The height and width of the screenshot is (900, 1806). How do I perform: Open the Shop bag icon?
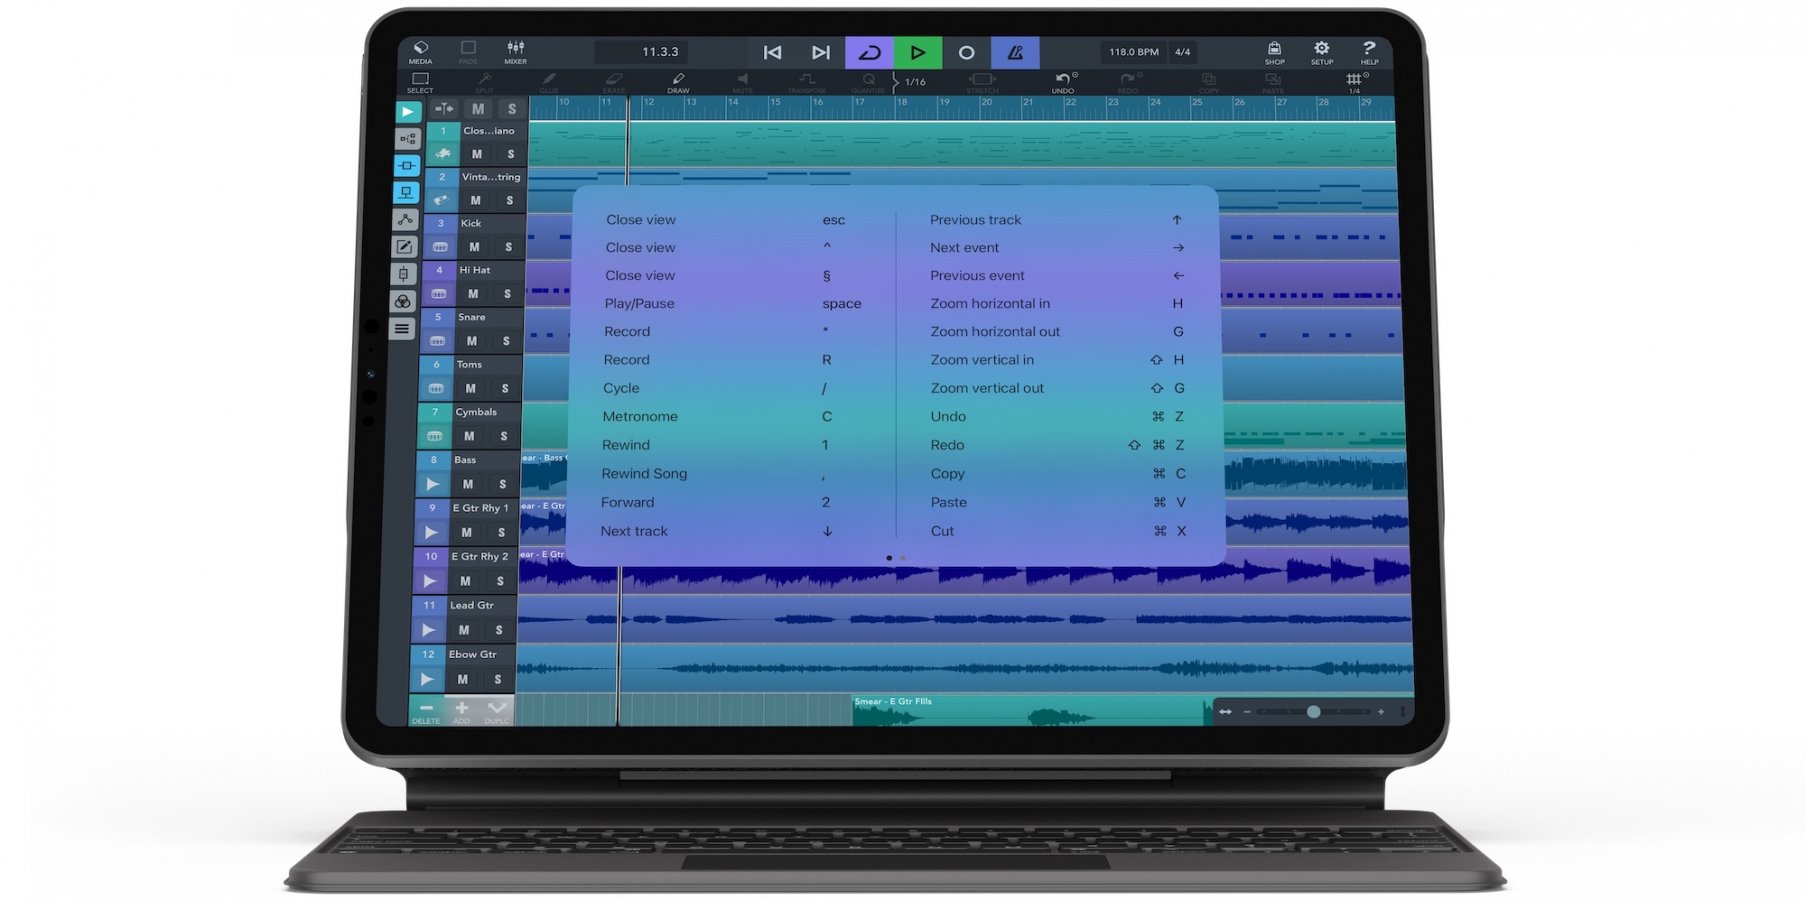tap(1274, 50)
